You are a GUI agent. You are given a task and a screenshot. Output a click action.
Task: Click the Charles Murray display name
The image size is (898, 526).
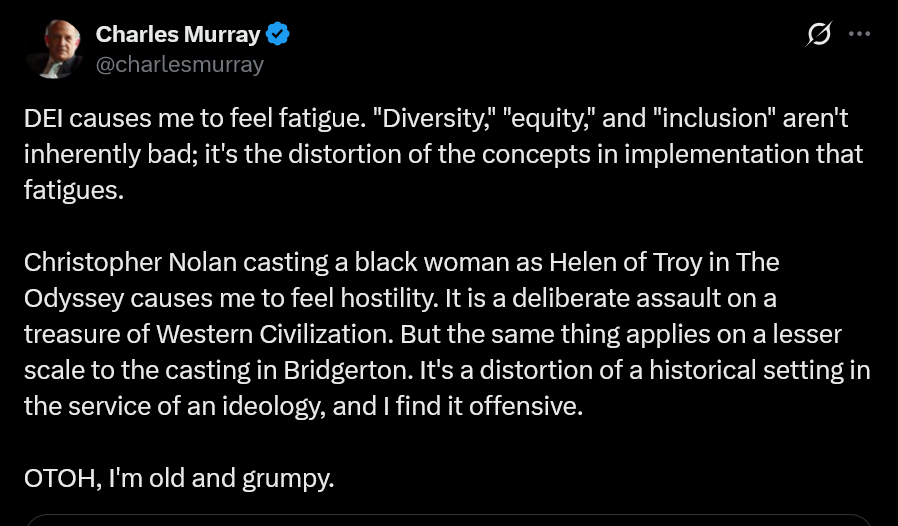[x=177, y=34]
